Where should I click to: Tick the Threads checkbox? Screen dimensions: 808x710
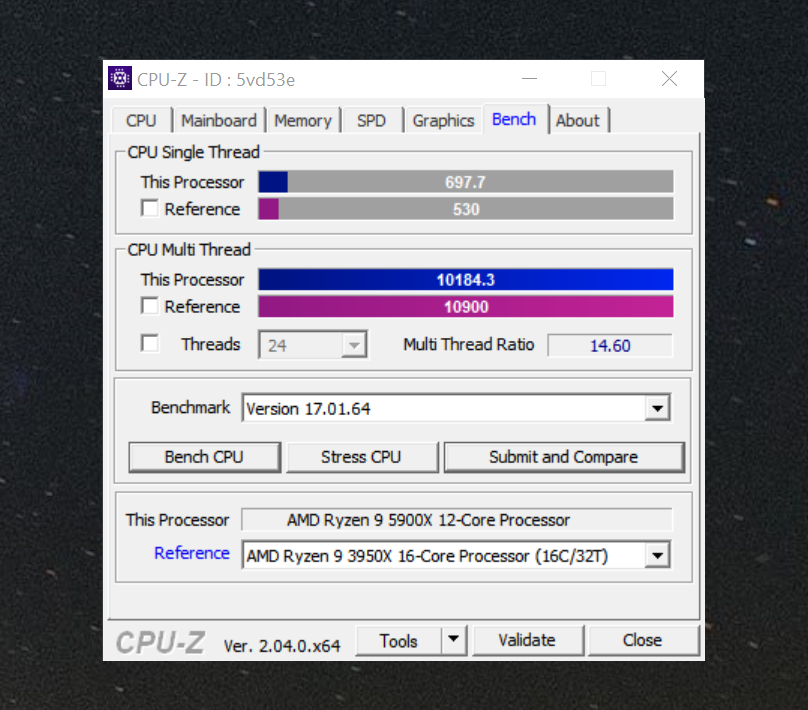point(149,344)
